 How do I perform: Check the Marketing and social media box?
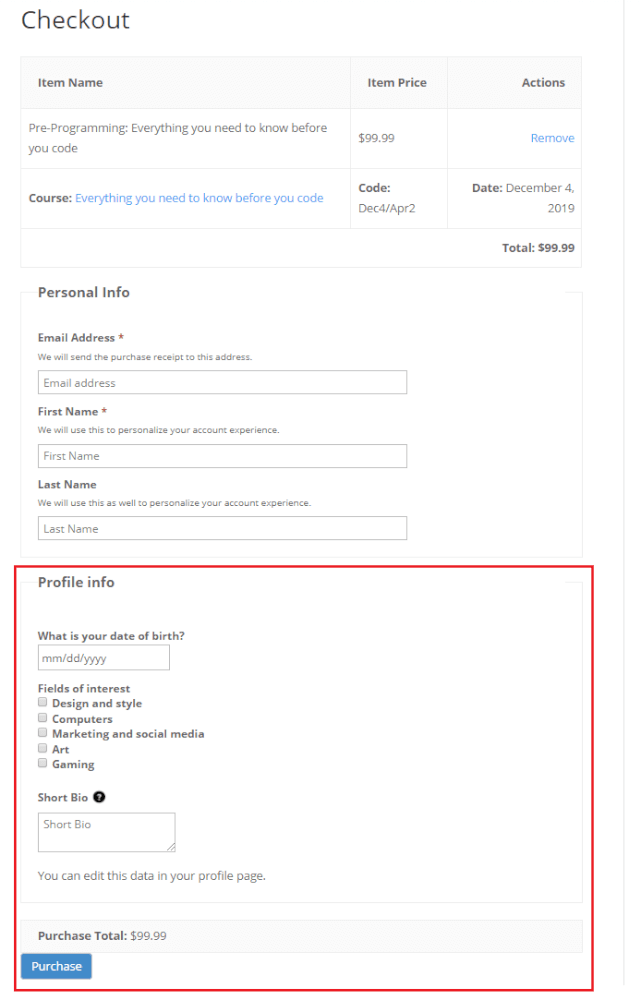(43, 733)
